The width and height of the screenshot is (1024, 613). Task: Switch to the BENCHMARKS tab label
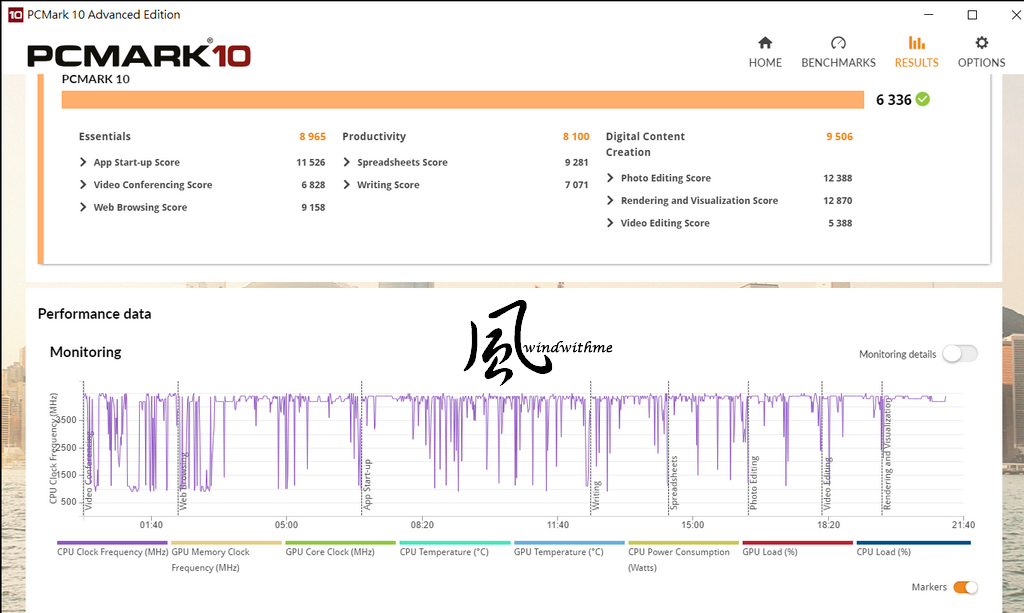click(839, 63)
